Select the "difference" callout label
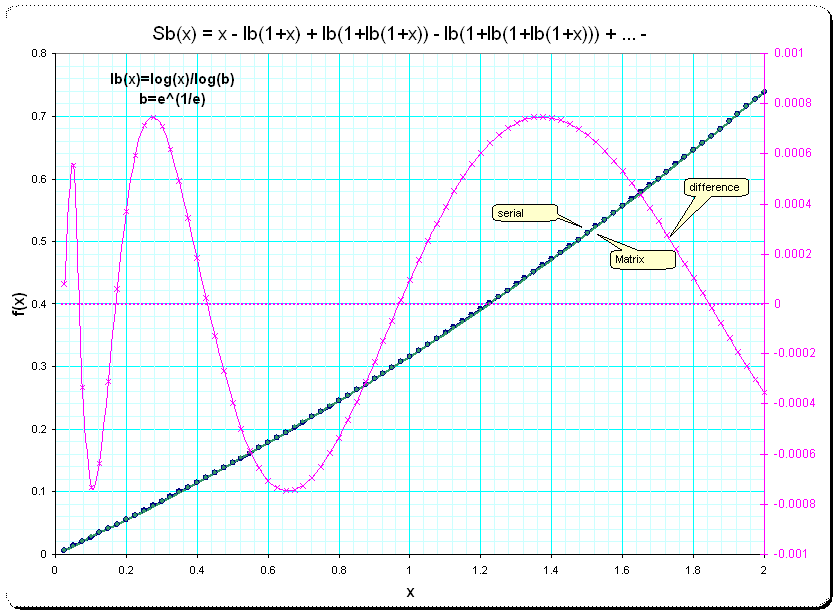 714,188
